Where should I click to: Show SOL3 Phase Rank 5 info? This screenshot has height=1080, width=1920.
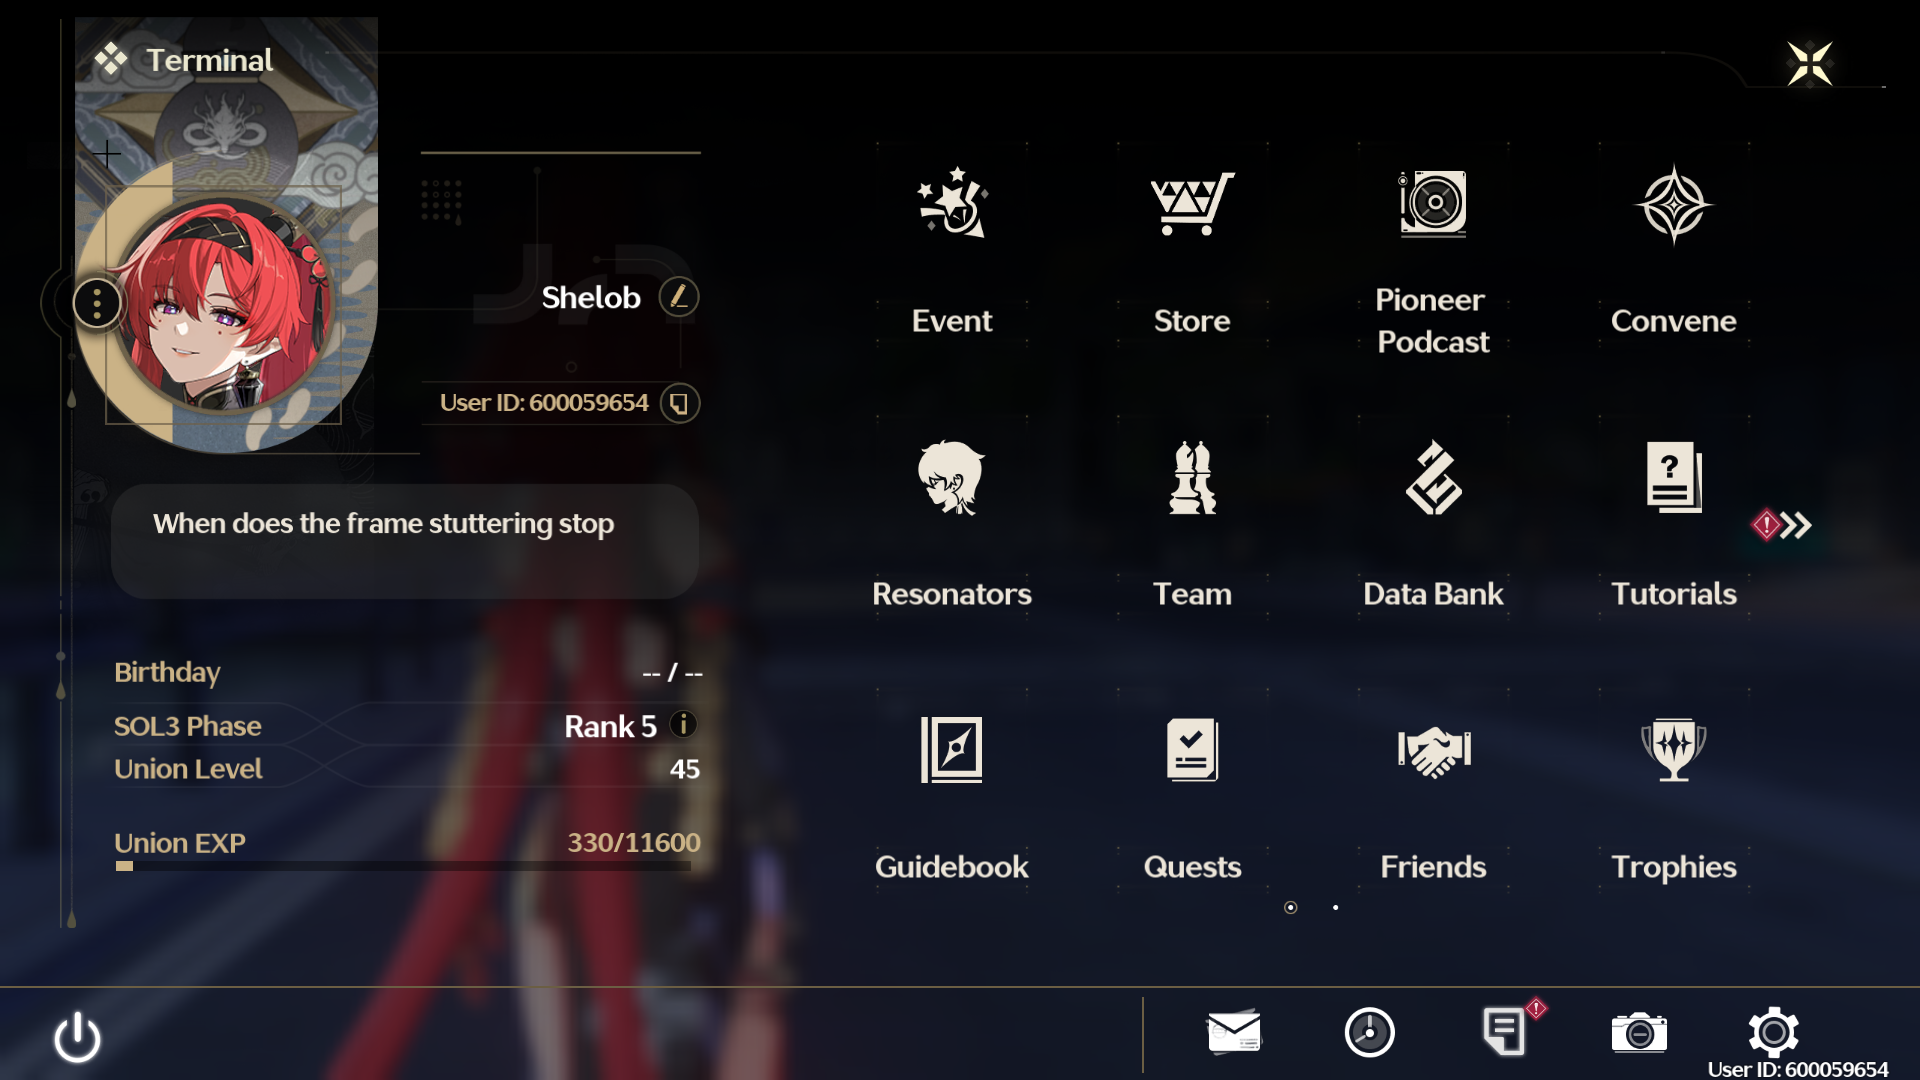(x=683, y=724)
